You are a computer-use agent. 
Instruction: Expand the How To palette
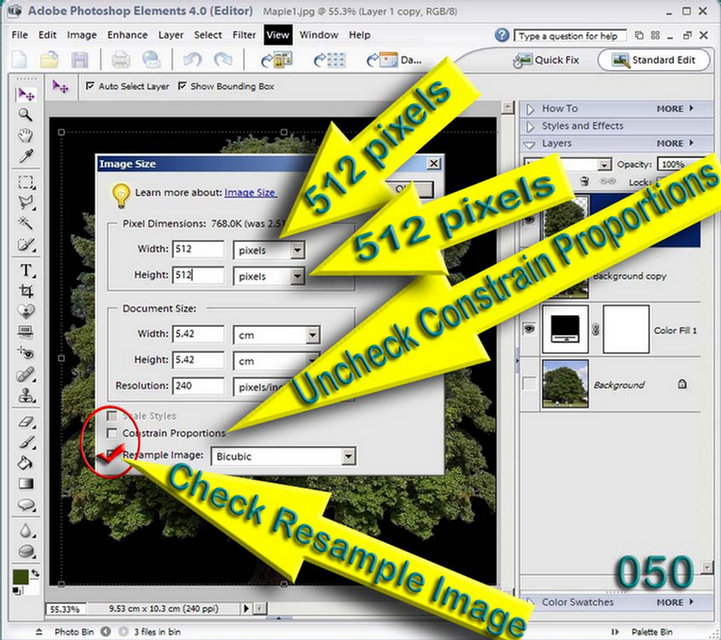pyautogui.click(x=530, y=109)
